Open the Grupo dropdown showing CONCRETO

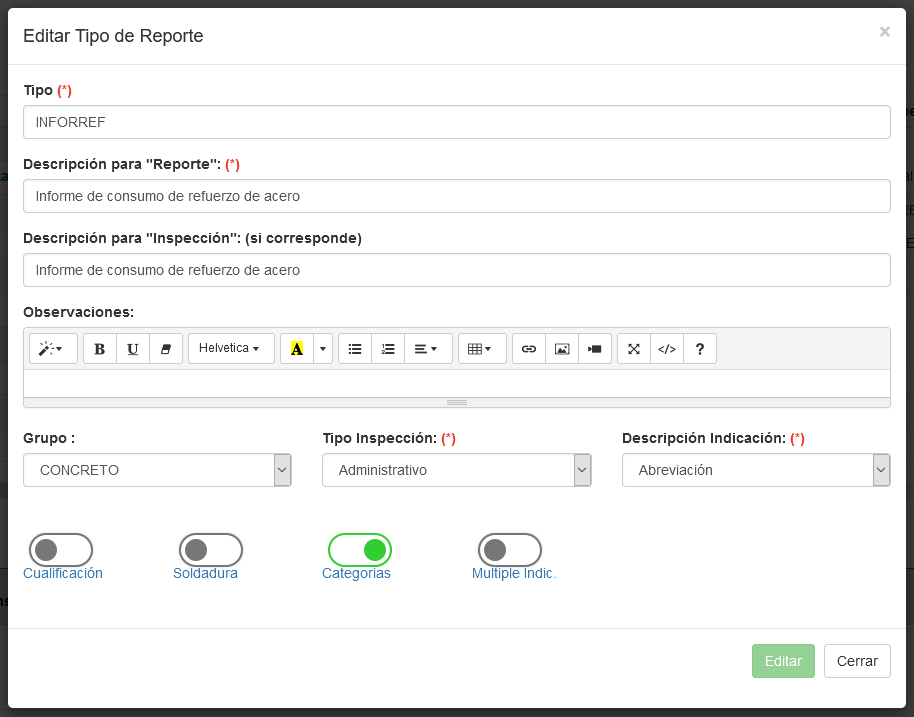(x=157, y=470)
